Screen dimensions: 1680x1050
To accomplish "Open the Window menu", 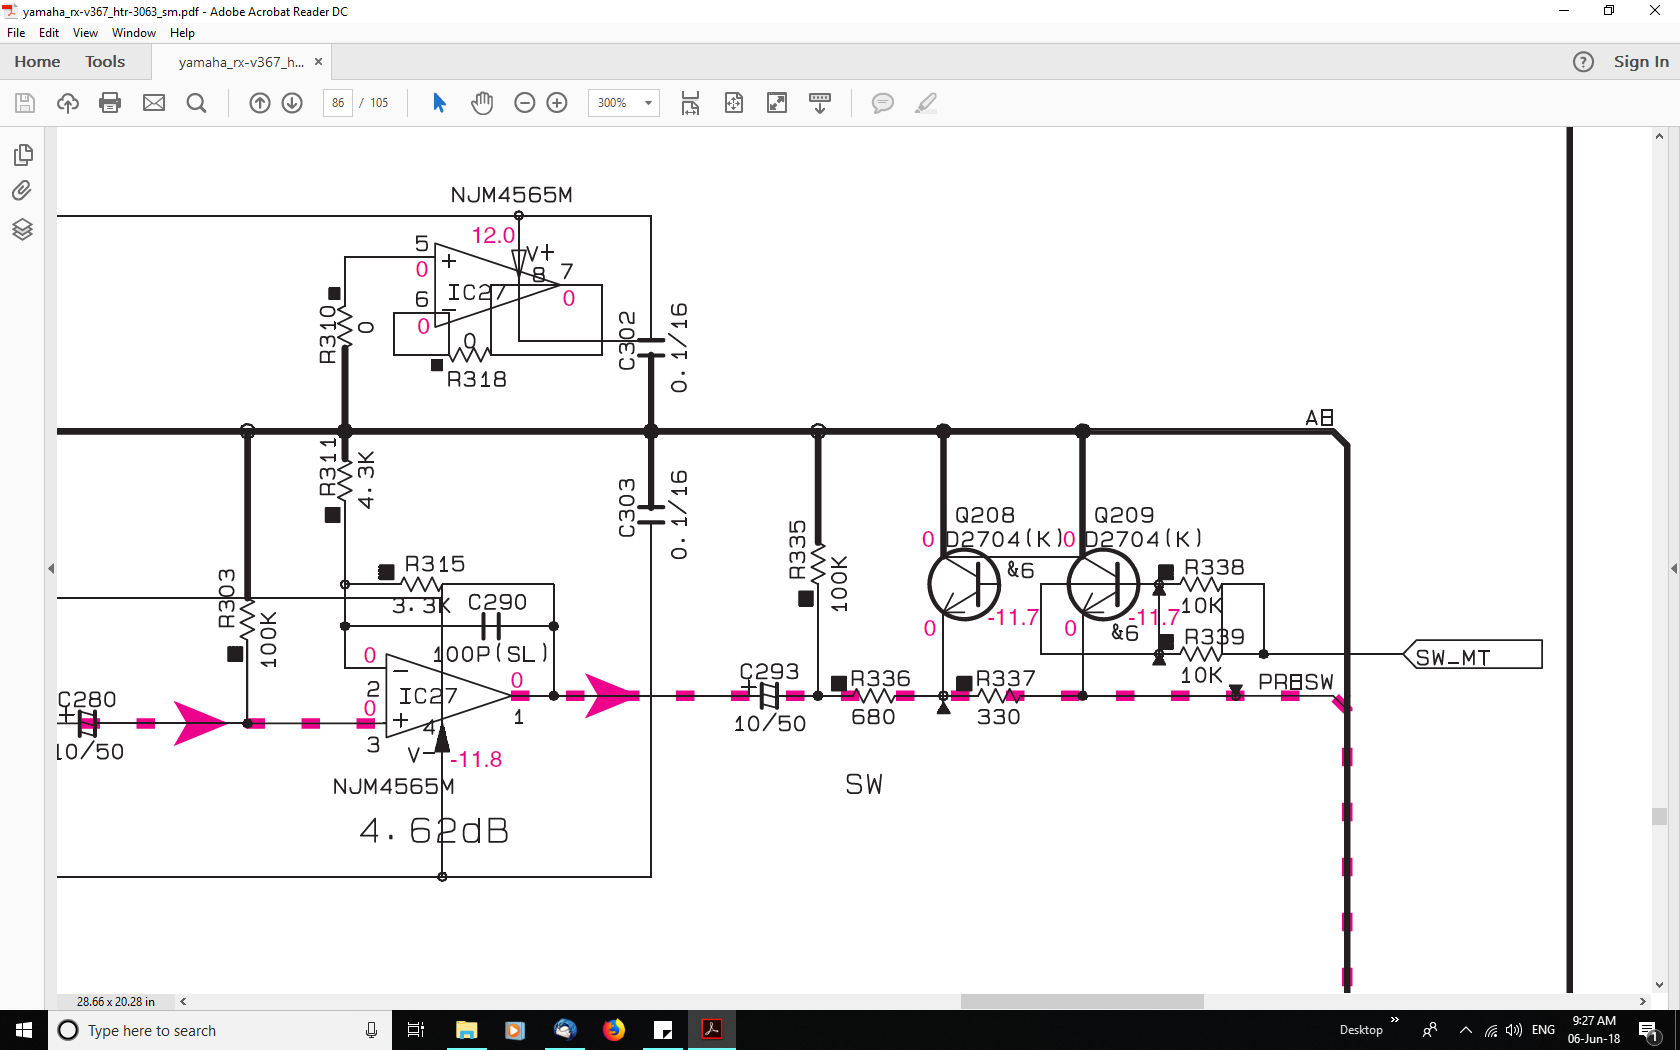I will [x=134, y=33].
